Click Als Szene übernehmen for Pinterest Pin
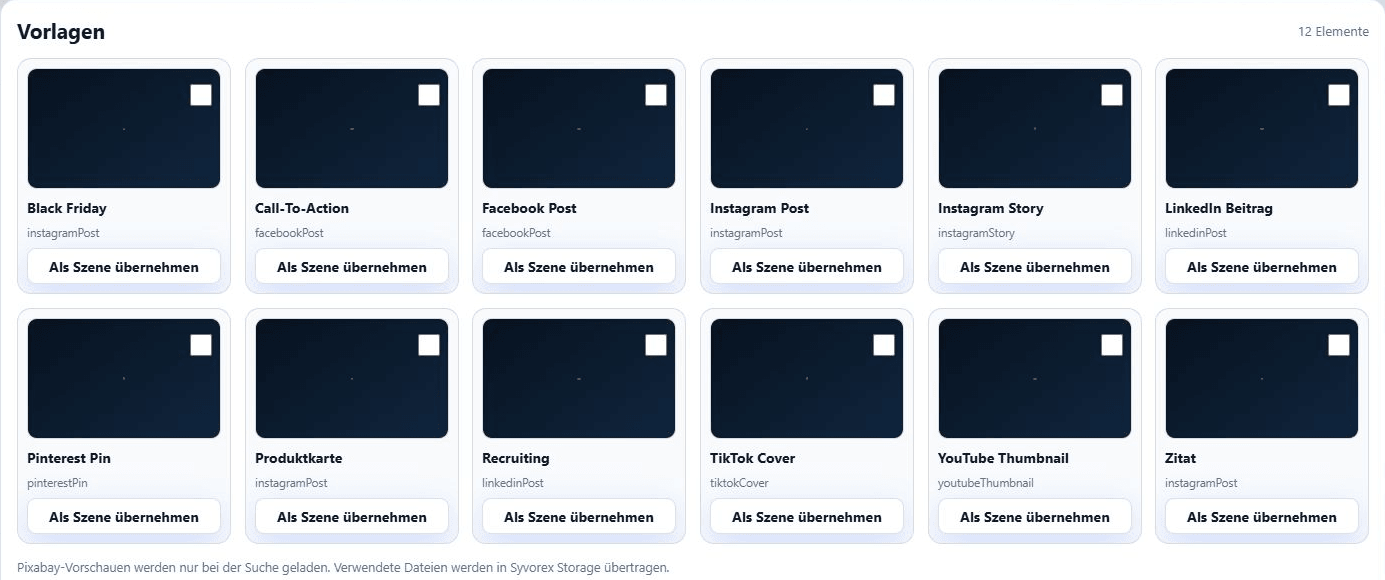Screen dimensions: 1385x580 (x=124, y=517)
